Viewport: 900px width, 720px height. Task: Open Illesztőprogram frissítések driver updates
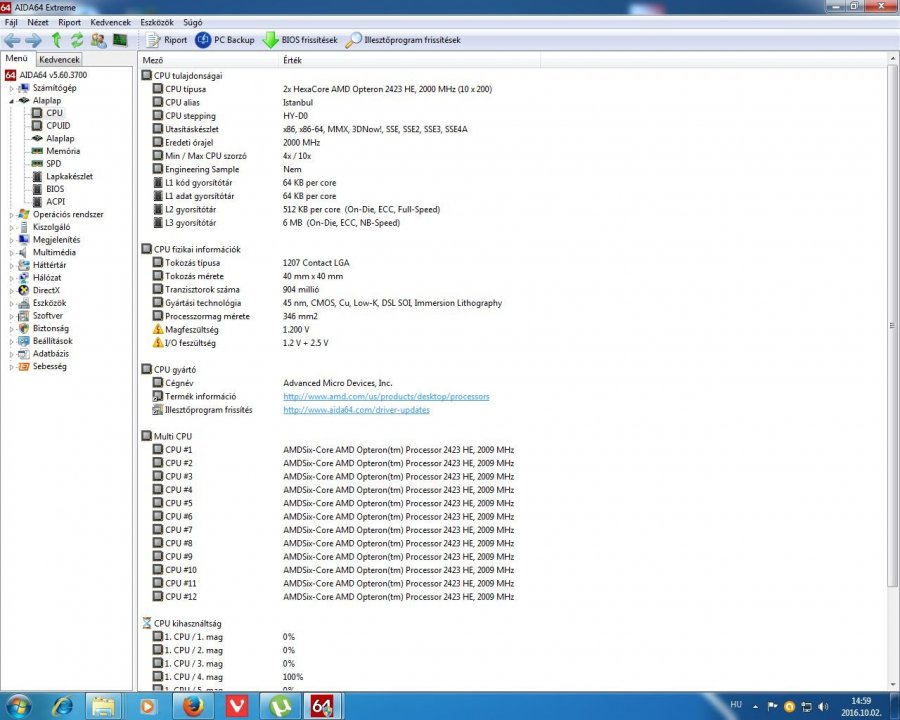pos(403,40)
